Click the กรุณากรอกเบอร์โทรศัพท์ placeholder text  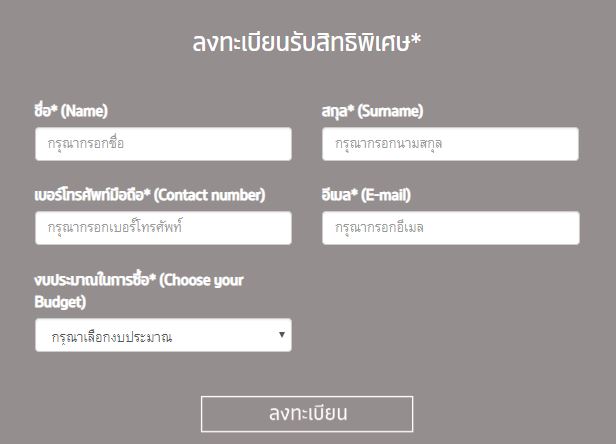click(x=116, y=228)
